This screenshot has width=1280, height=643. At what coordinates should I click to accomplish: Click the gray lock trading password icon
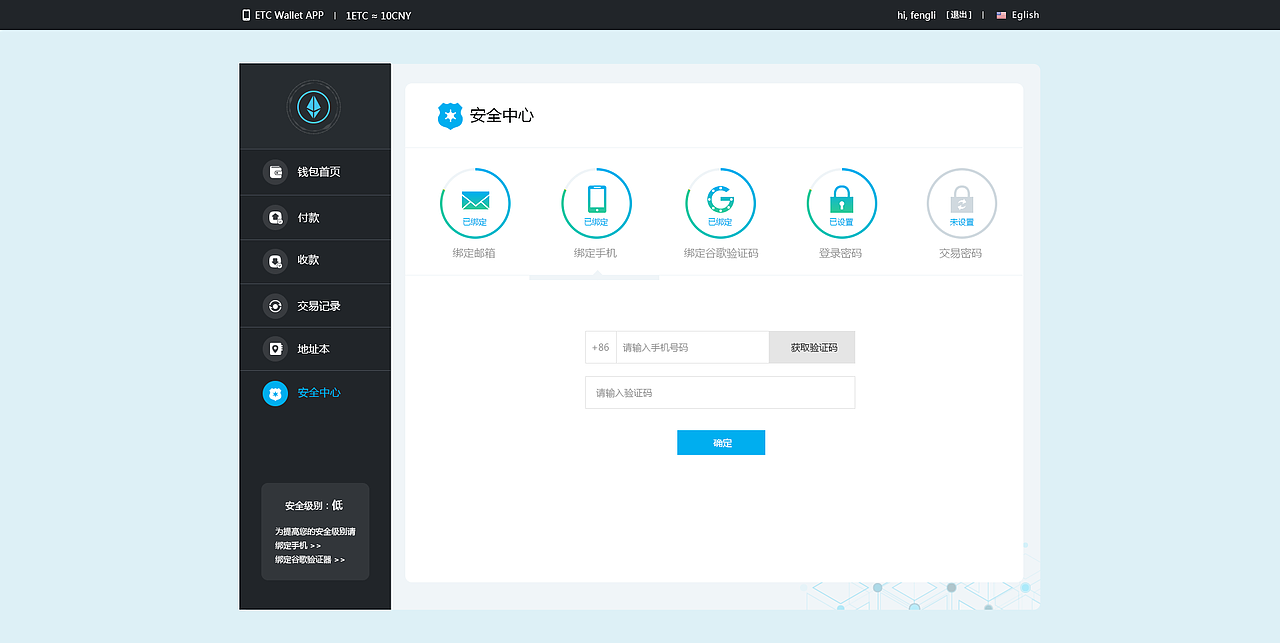[x=962, y=203]
